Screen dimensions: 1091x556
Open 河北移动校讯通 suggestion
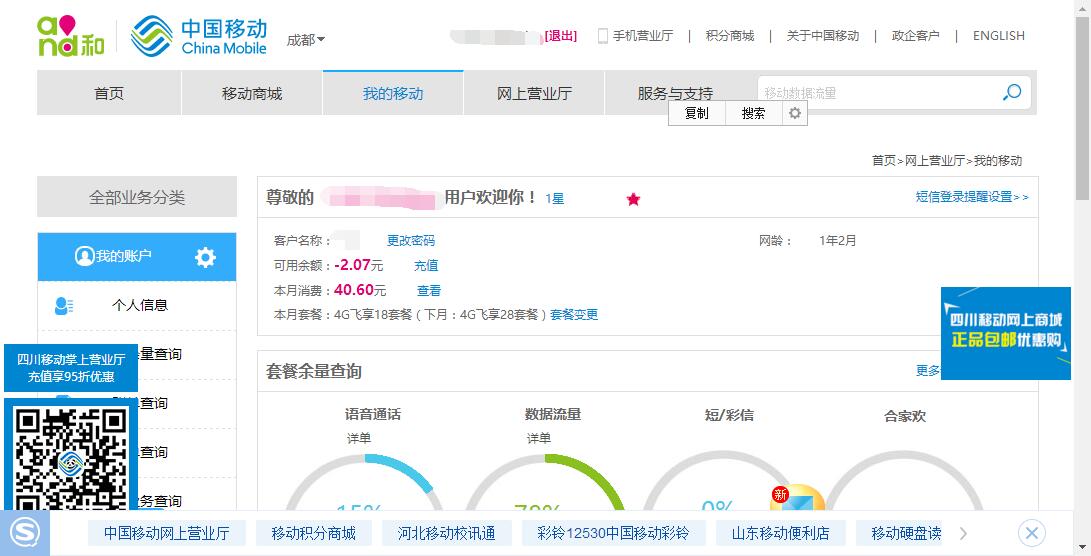click(447, 534)
